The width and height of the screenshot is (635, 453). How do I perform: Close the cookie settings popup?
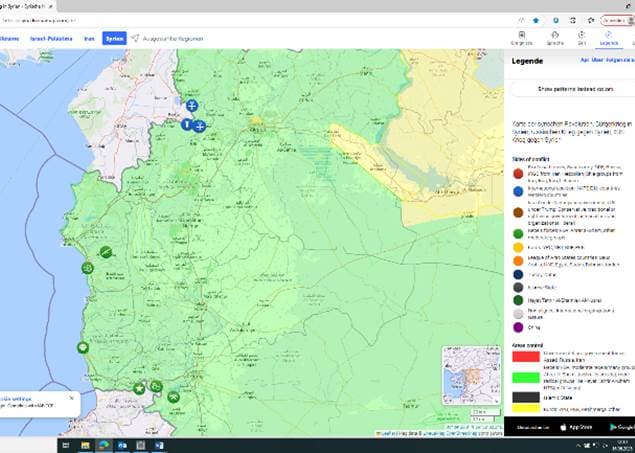click(71, 397)
